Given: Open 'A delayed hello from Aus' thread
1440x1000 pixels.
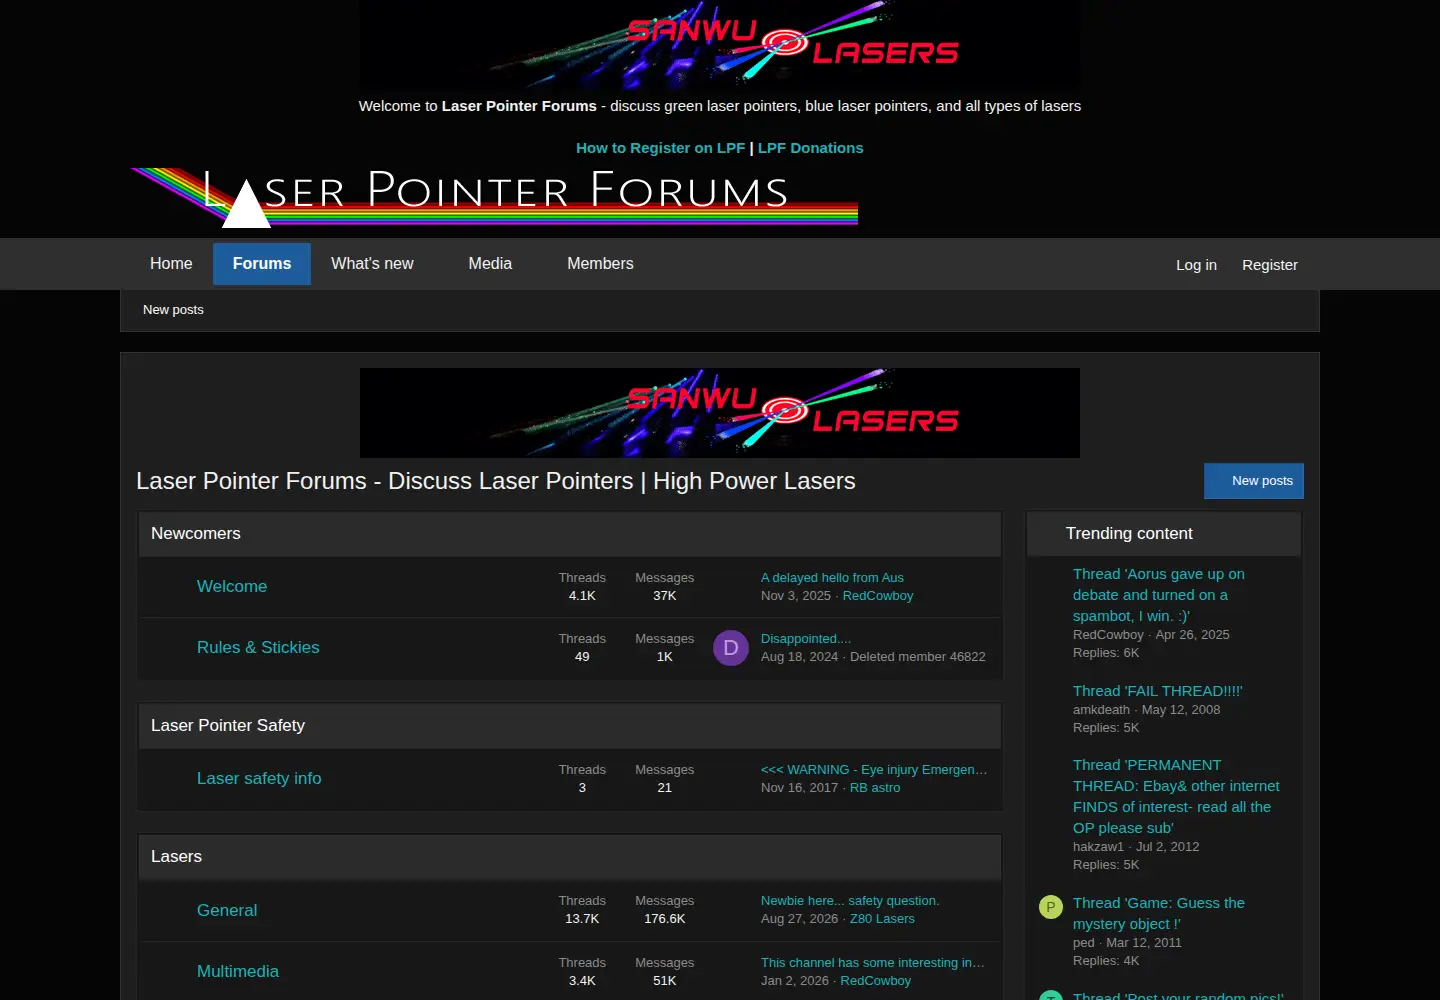Looking at the screenshot, I should [x=832, y=578].
